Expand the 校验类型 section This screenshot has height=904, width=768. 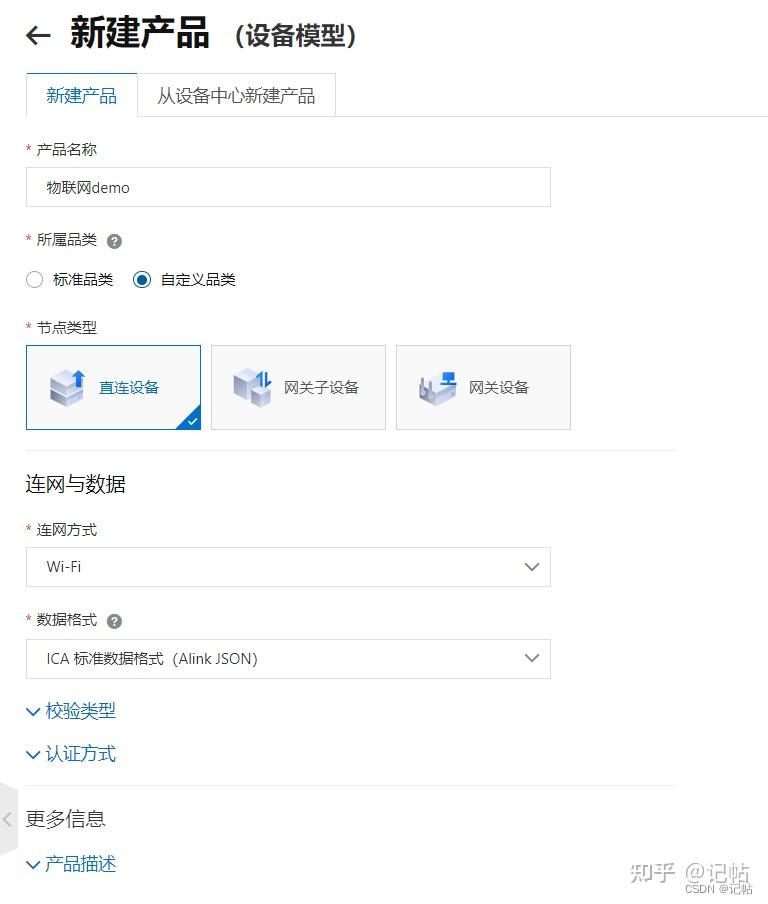(71, 711)
